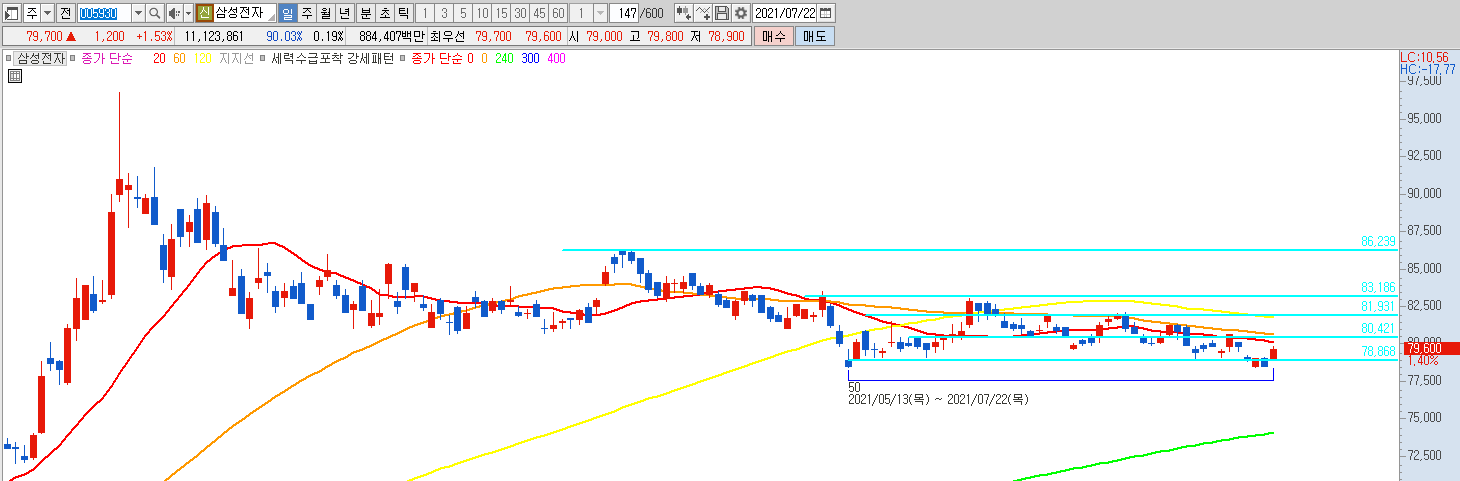Image resolution: width=1460 pixels, height=481 pixels.
Task: Click the orange 60 moving average label
Action: click(179, 59)
